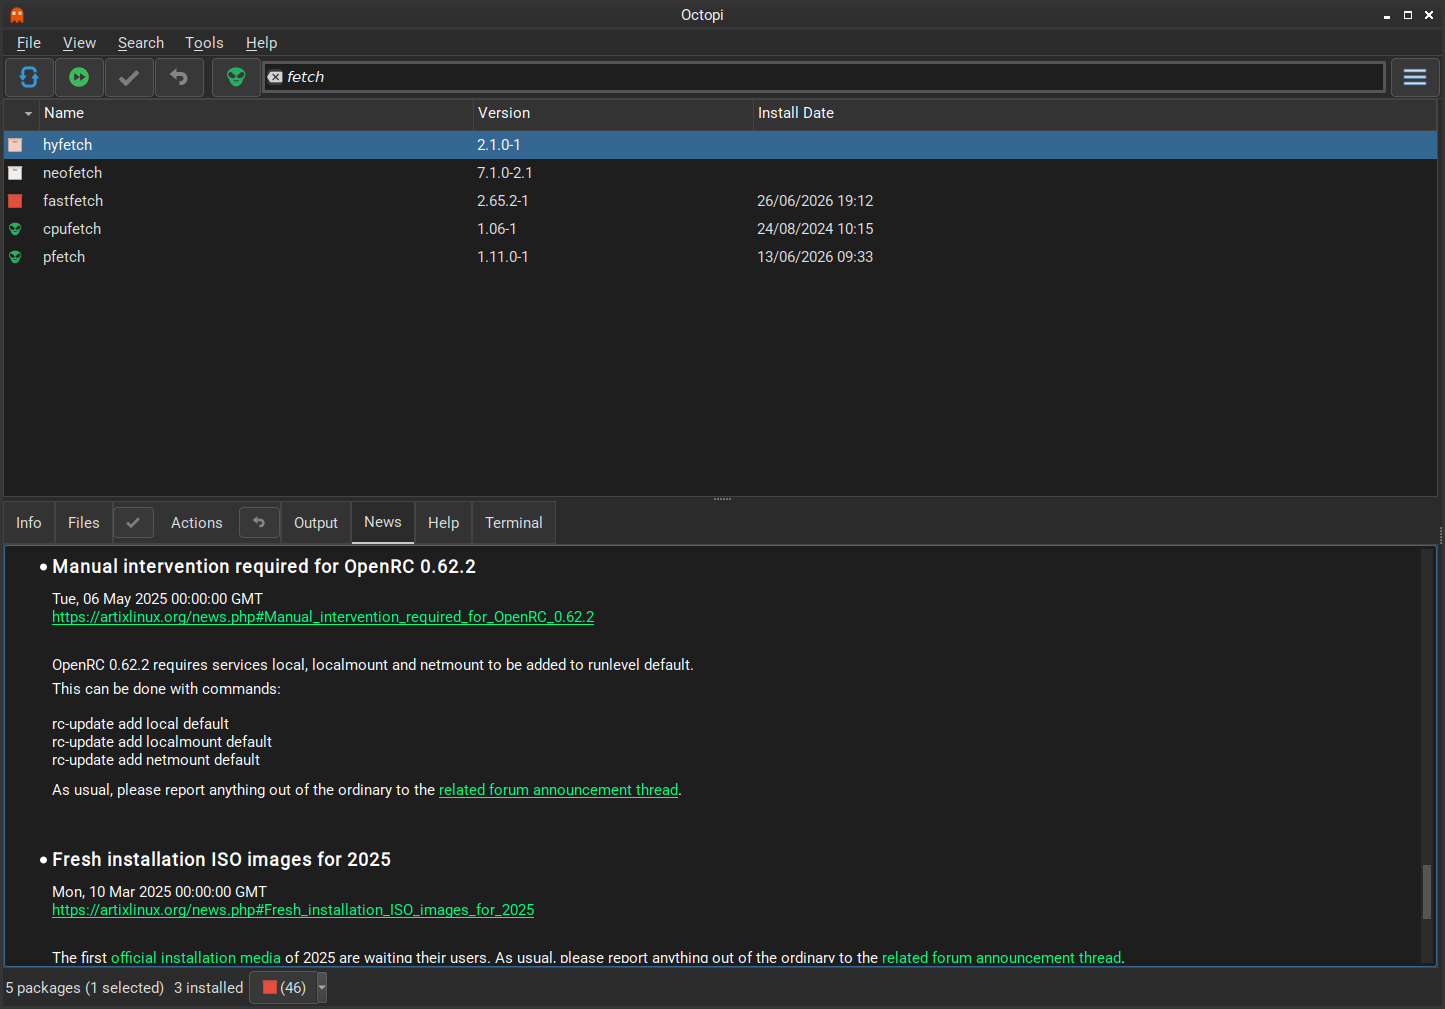Switch to the Help tab
Screen dimensions: 1445x1009
444,523
